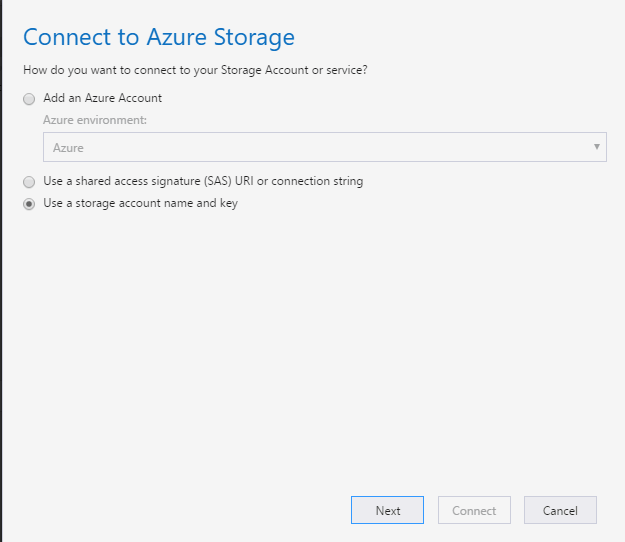The image size is (625, 542).
Task: Open the Azure environment dropdown
Action: [324, 147]
